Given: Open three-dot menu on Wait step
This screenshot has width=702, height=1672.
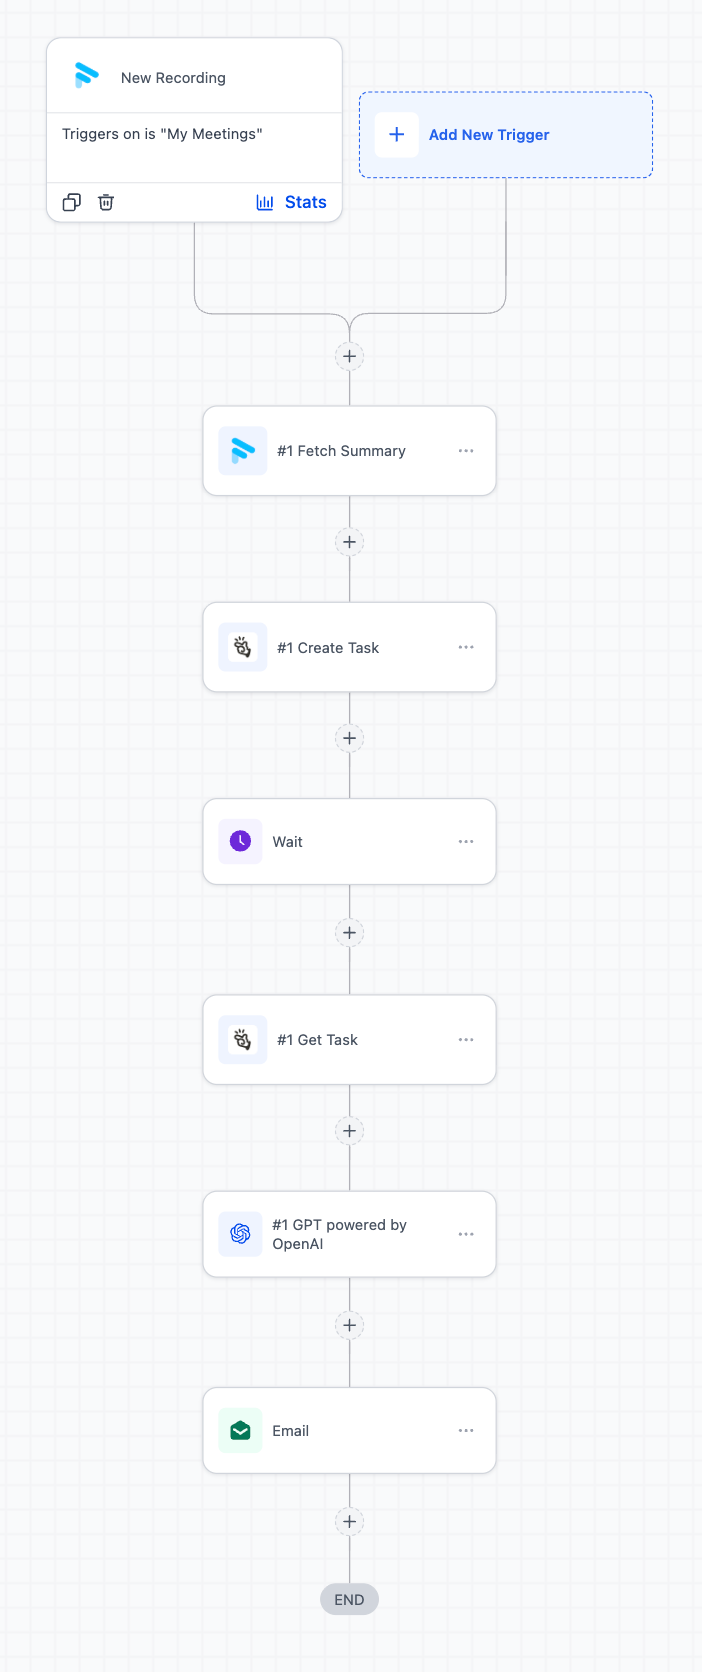Looking at the screenshot, I should 466,841.
